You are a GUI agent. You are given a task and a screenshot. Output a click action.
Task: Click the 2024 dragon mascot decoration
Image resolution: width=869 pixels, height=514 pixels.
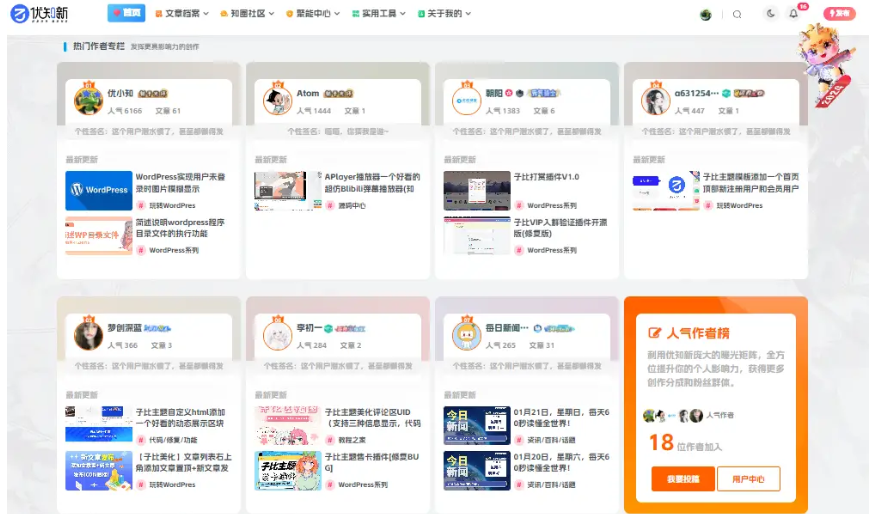click(824, 65)
